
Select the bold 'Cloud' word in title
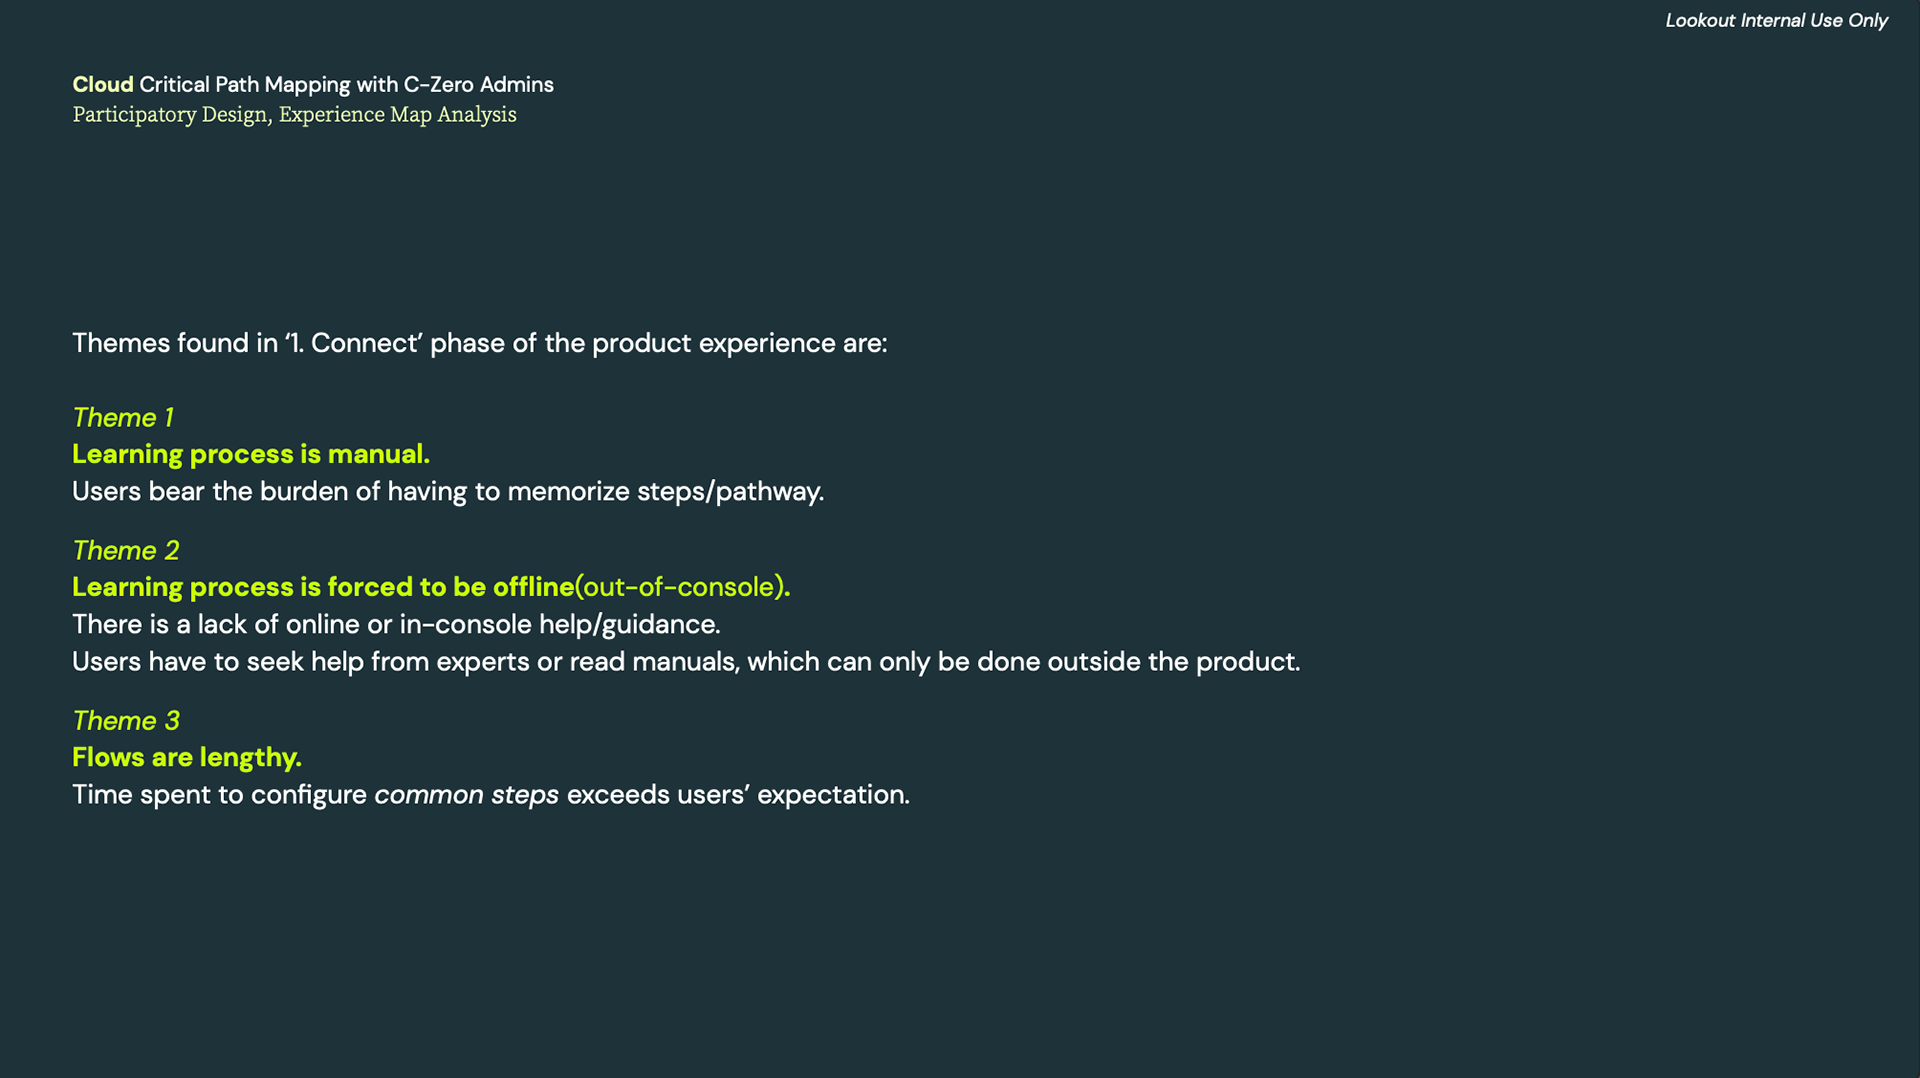point(102,85)
